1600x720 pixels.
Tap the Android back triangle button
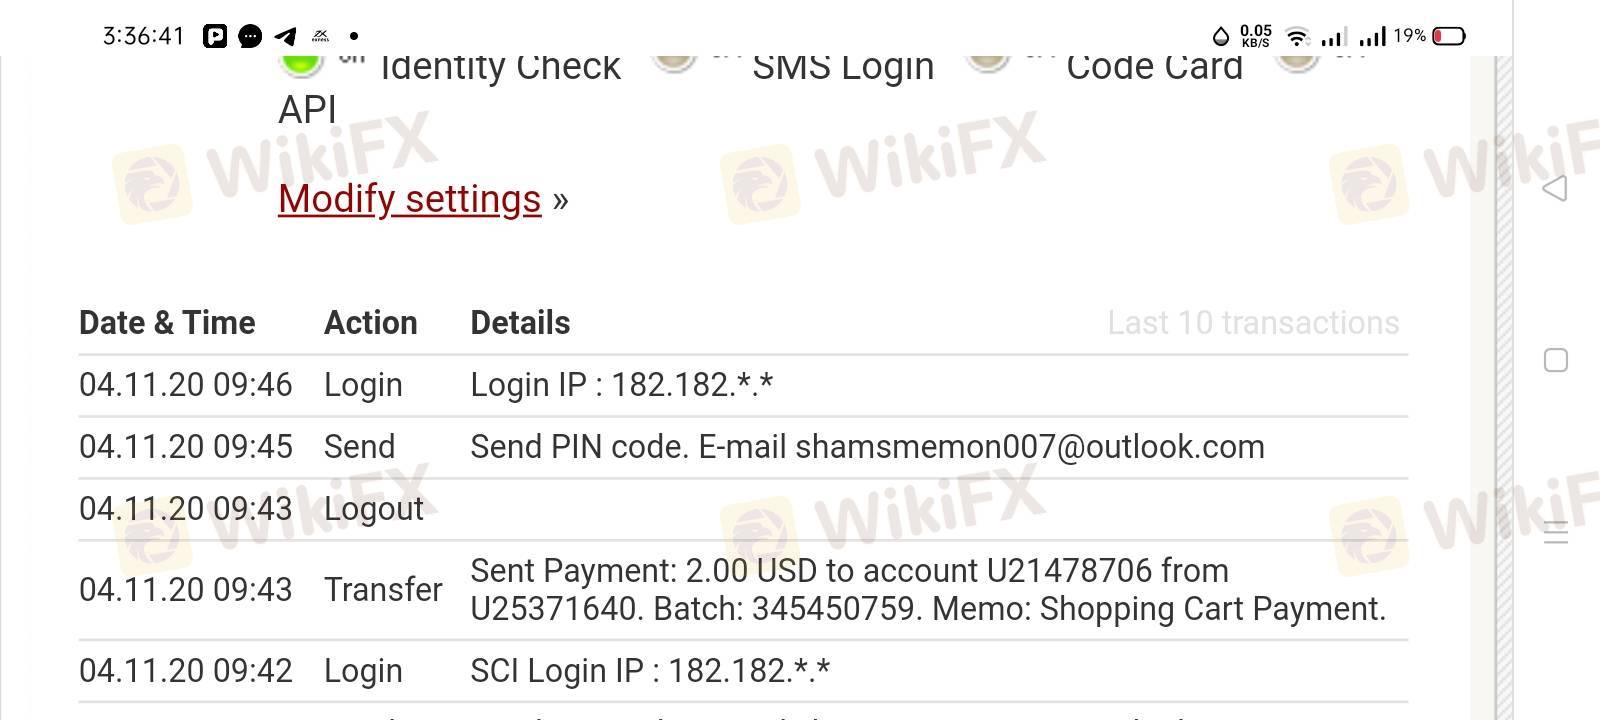[x=1555, y=188]
